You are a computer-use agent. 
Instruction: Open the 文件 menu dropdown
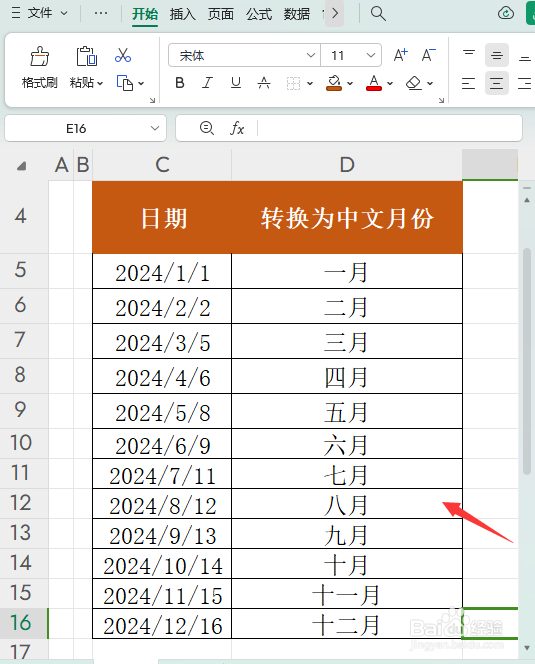pyautogui.click(x=47, y=13)
